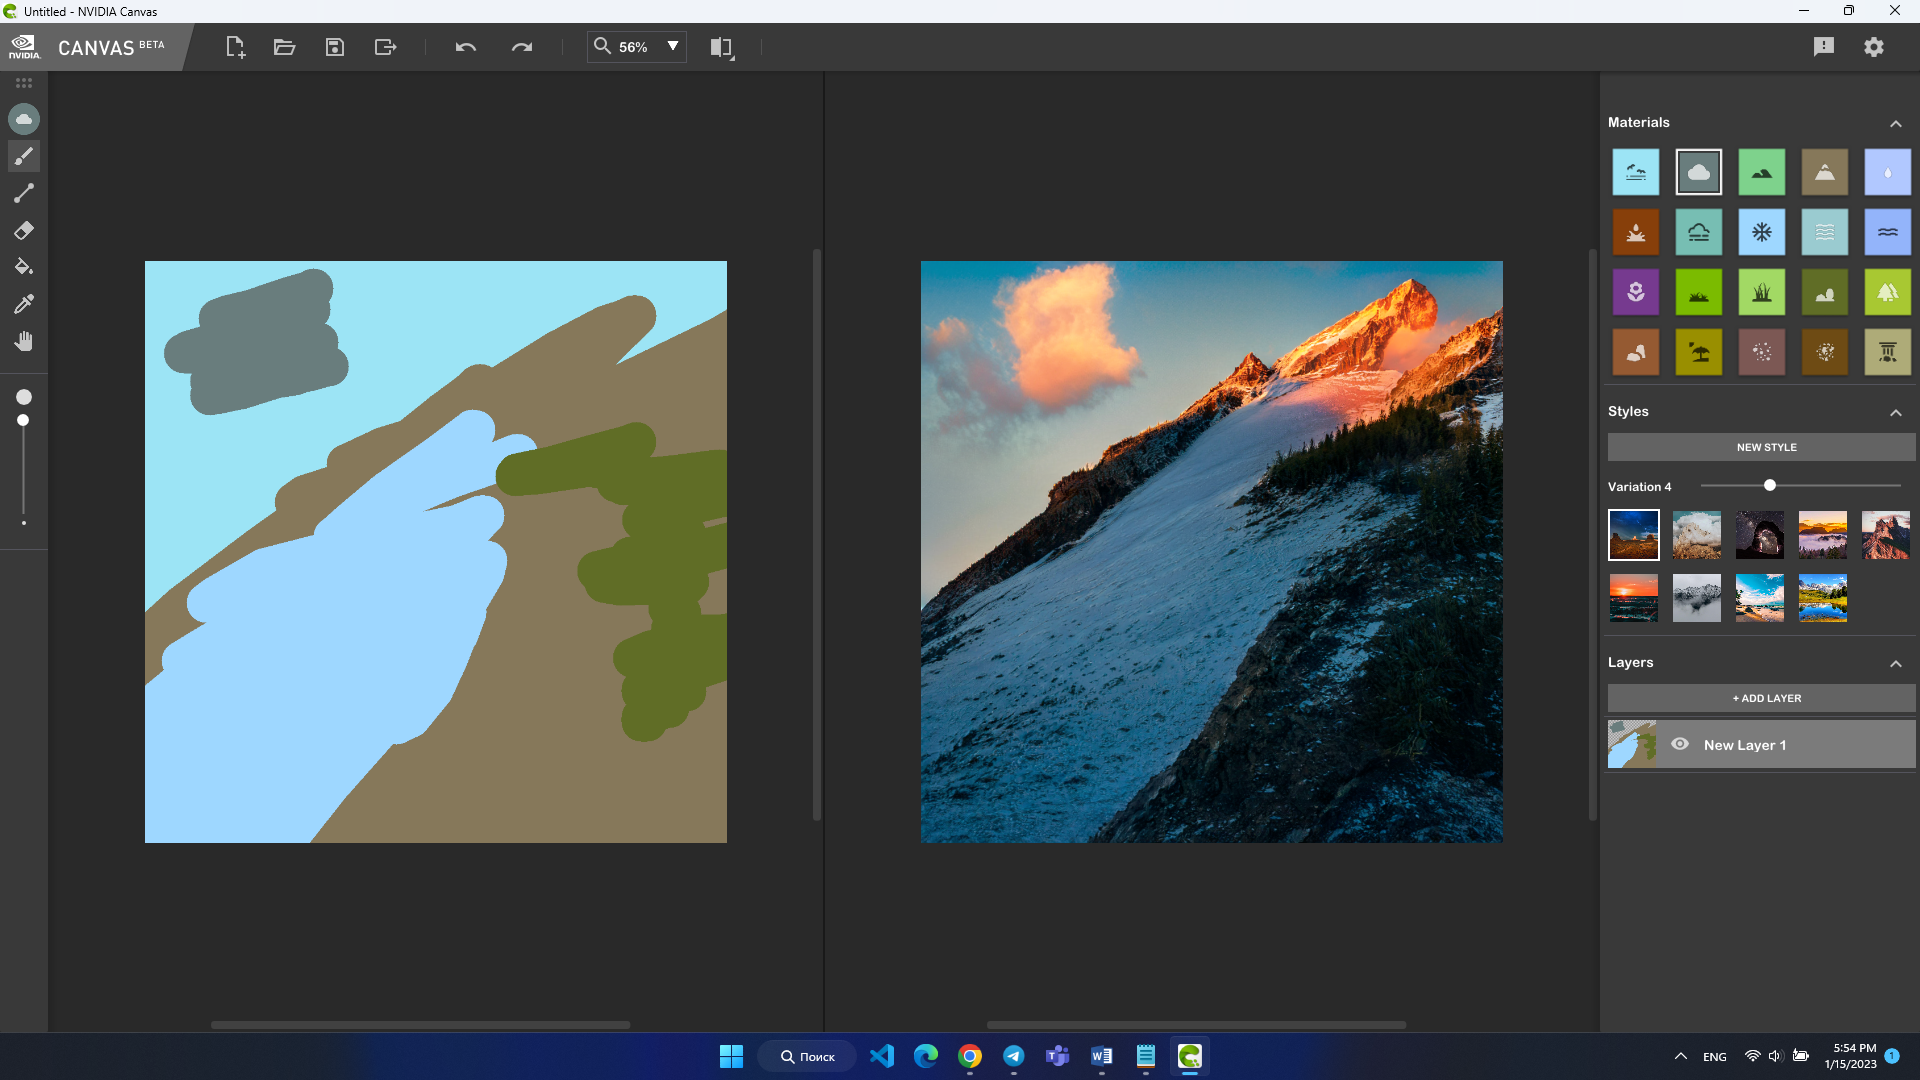Screen dimensions: 1920x1080
Task: Click the current cloud material indicator
Action: tap(24, 119)
